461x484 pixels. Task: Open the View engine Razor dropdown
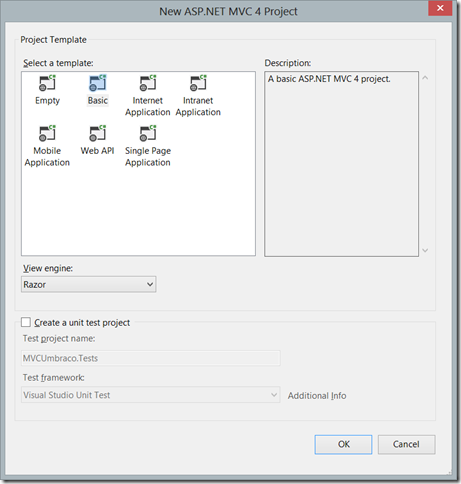point(89,284)
